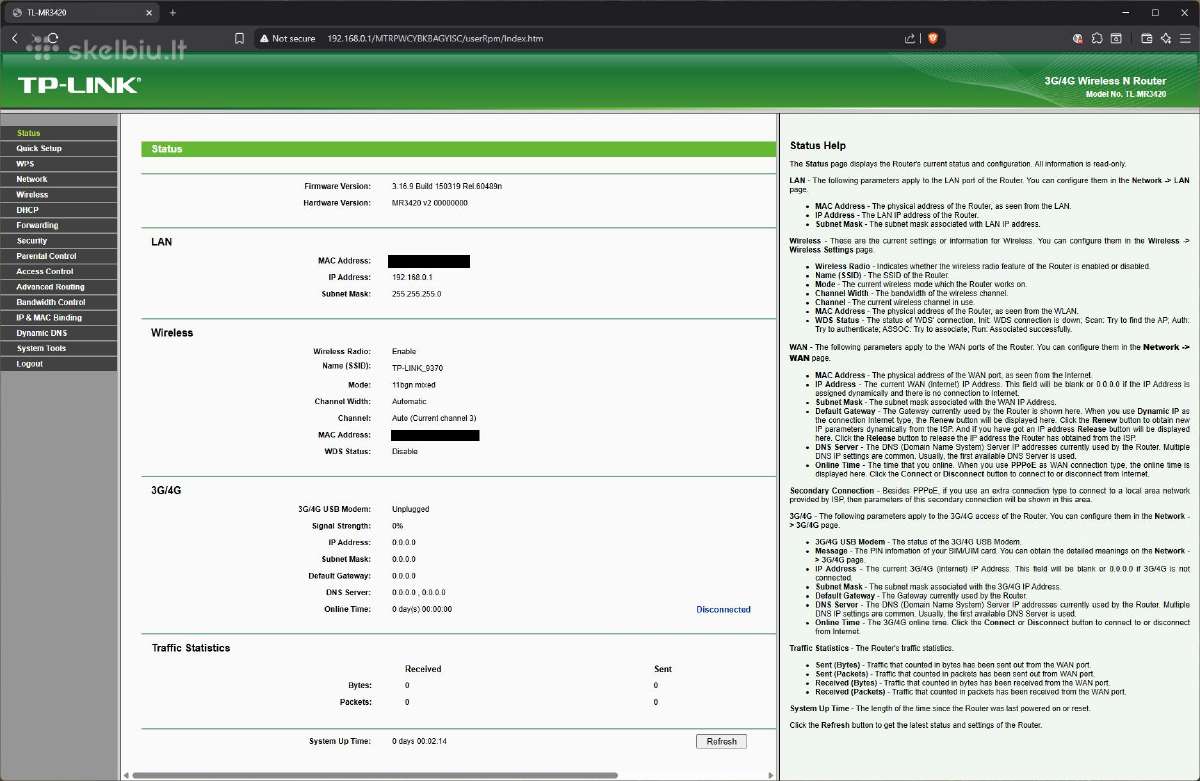
Task: Go back with the browser back arrow
Action: point(15,38)
